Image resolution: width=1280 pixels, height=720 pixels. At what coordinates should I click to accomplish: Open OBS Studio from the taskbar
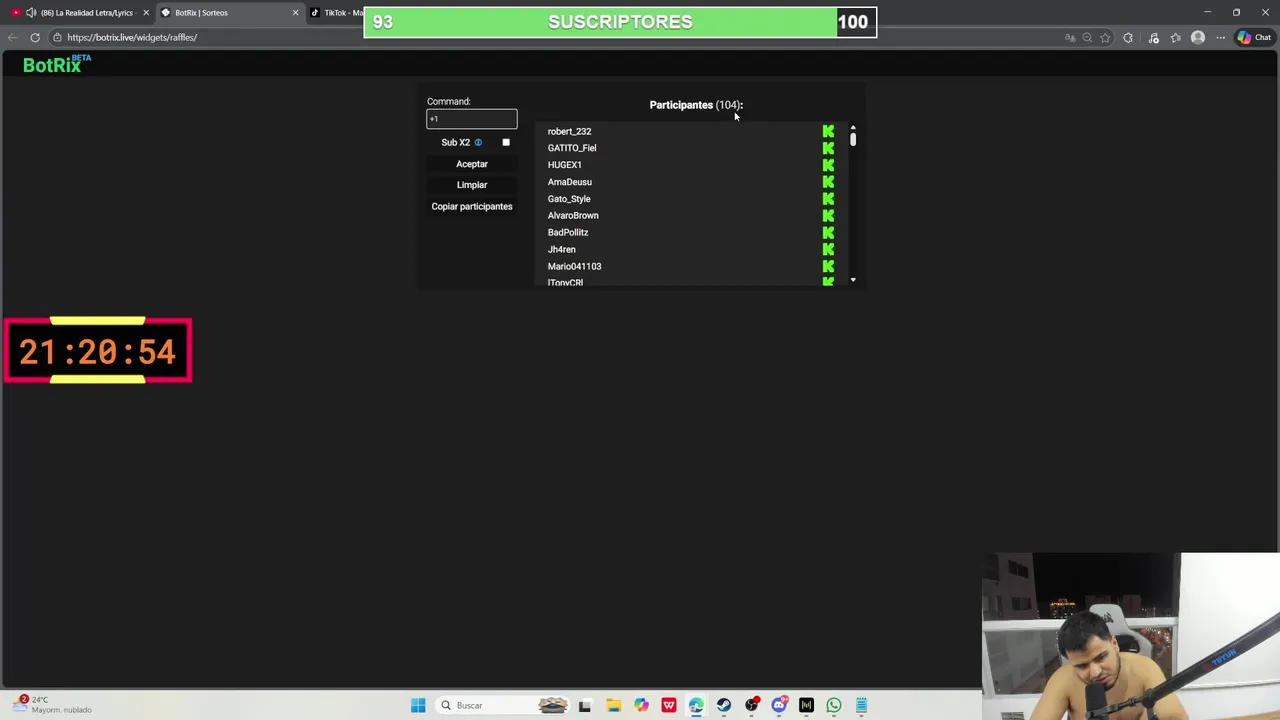pyautogui.click(x=751, y=705)
